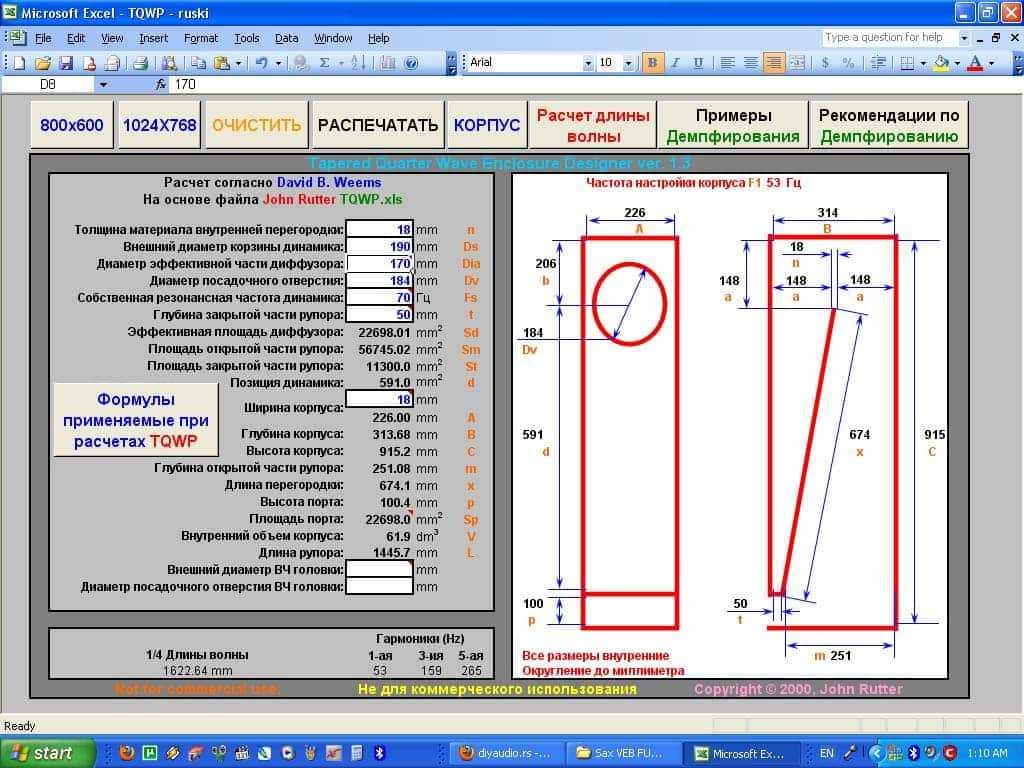Save the workbook with the floppy icon
This screenshot has width=1024, height=768.
pos(66,63)
